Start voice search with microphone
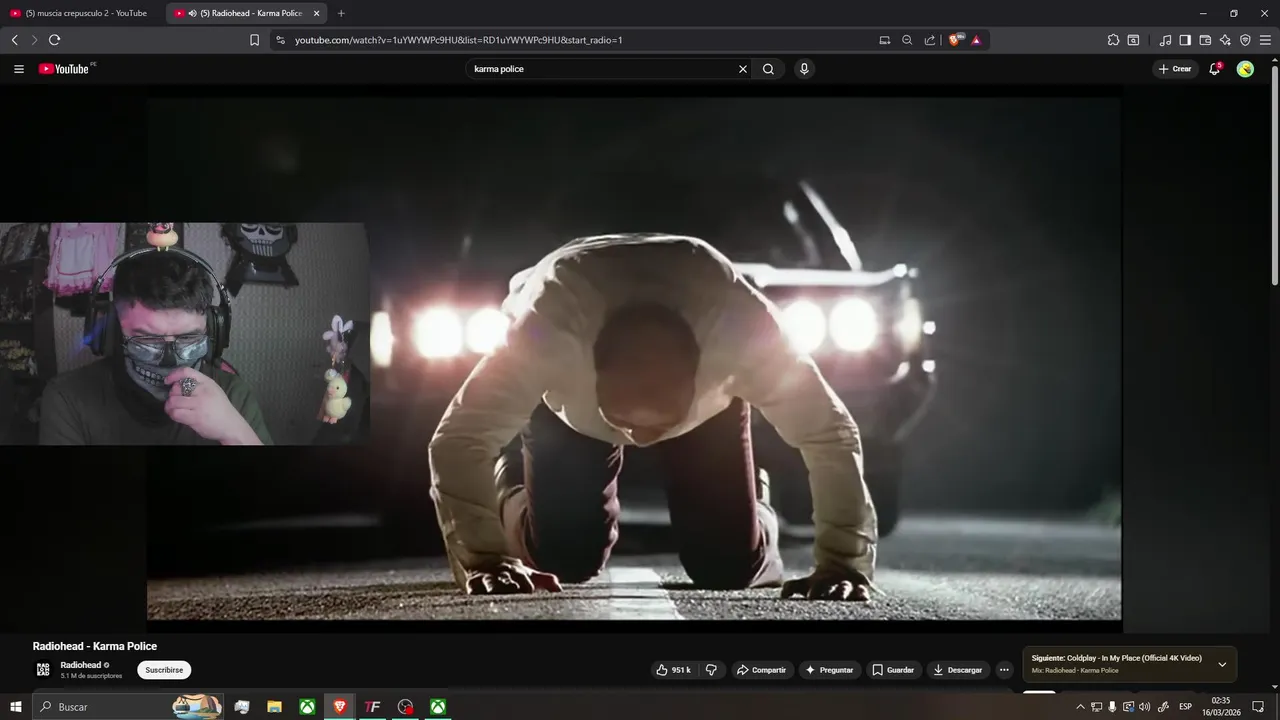Image resolution: width=1280 pixels, height=720 pixels. coord(804,69)
